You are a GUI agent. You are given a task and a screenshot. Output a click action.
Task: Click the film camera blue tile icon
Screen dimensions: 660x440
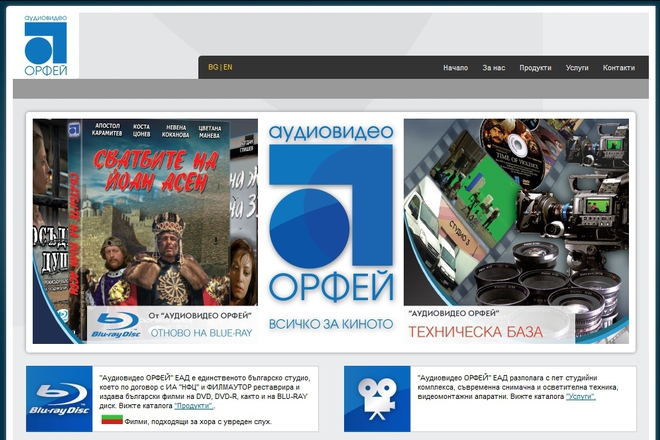click(377, 399)
